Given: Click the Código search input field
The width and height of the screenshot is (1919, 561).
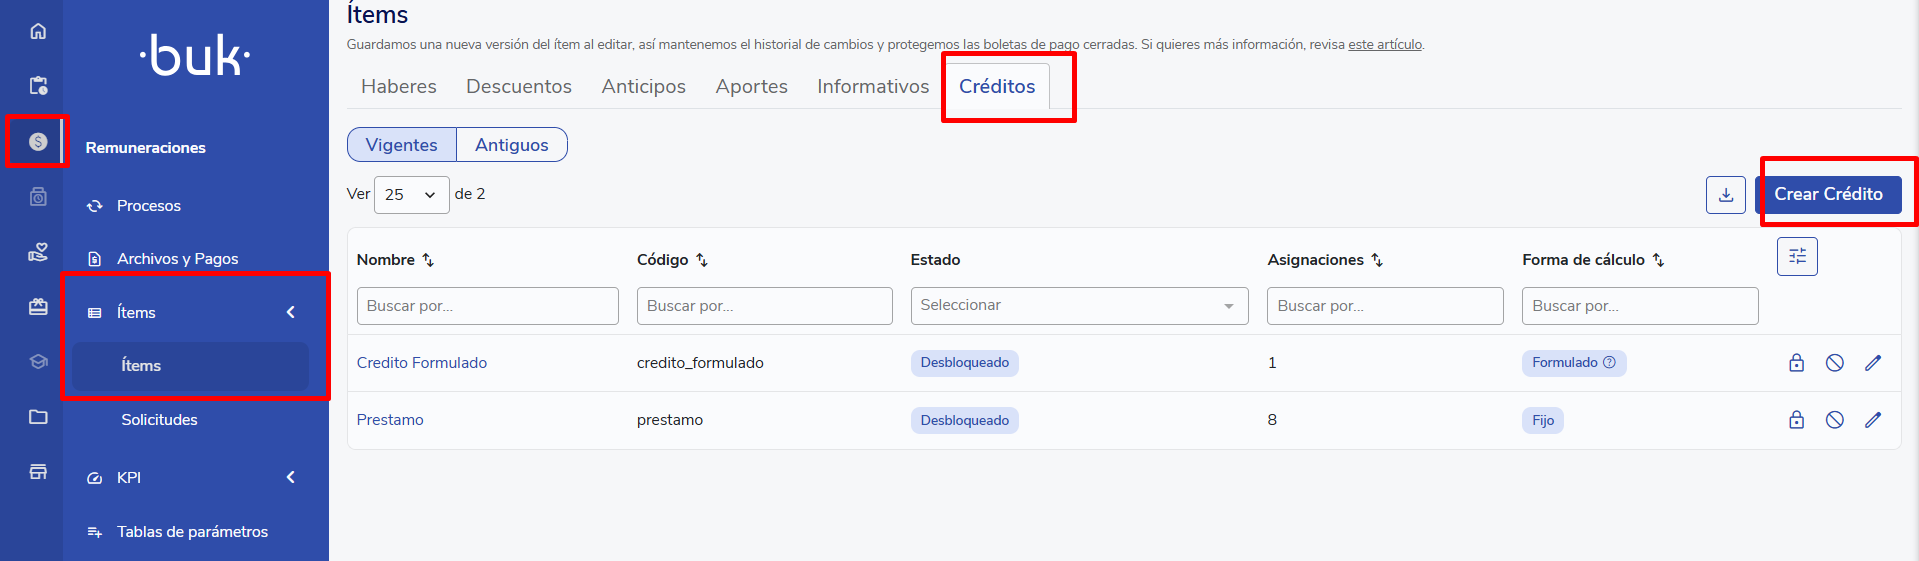Looking at the screenshot, I should 764,306.
